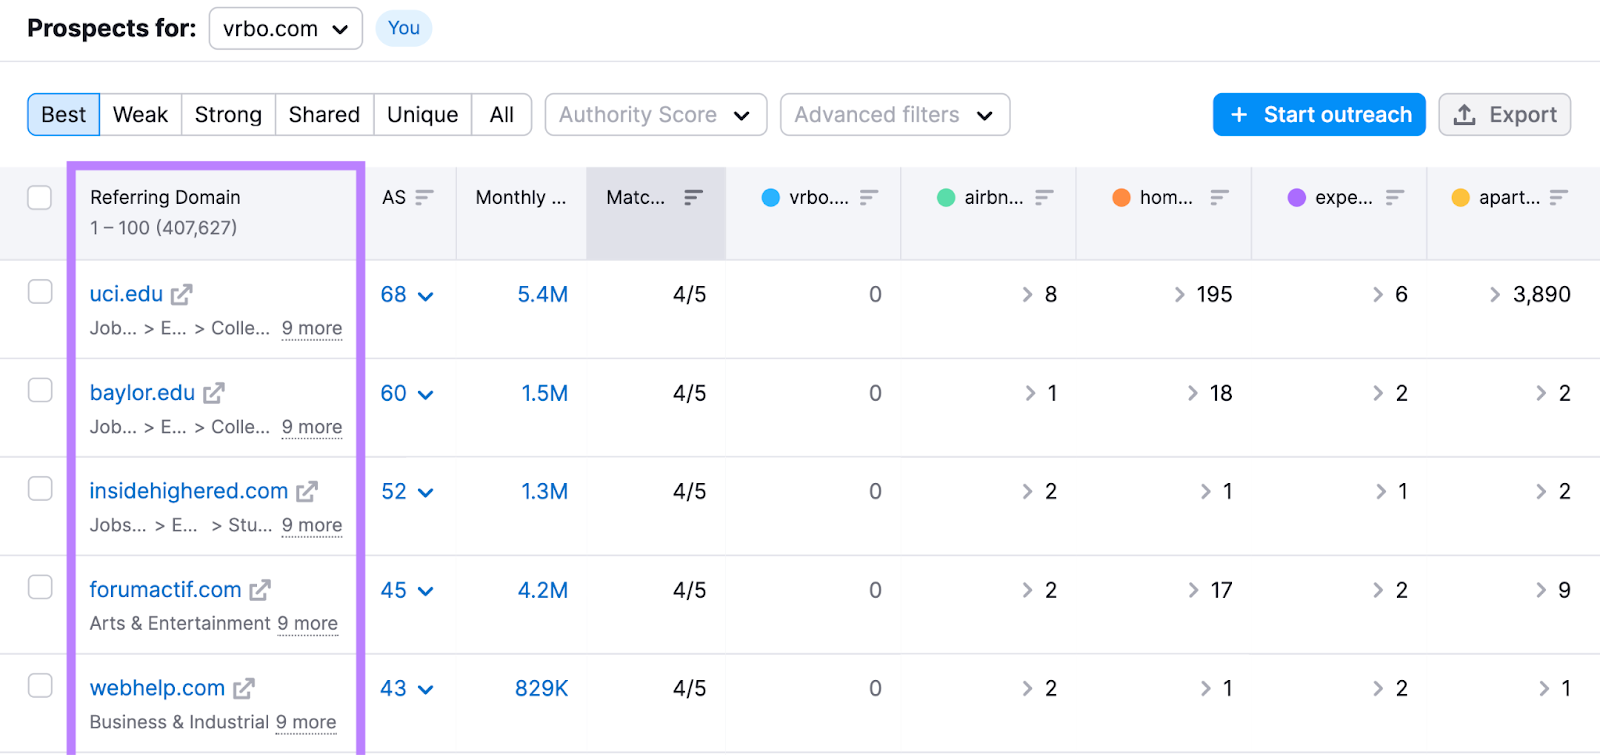Open the vrbo.com prospects dropdown
Viewport: 1600px width, 755px height.
click(x=285, y=29)
